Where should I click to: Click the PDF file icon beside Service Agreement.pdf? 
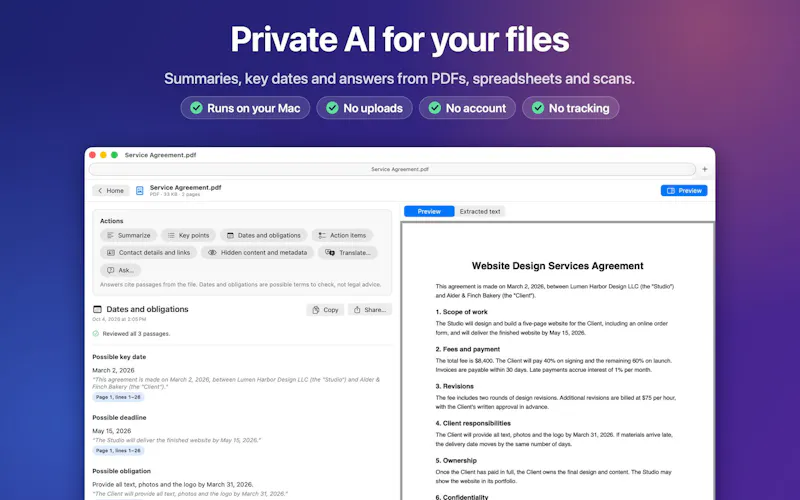[139, 190]
